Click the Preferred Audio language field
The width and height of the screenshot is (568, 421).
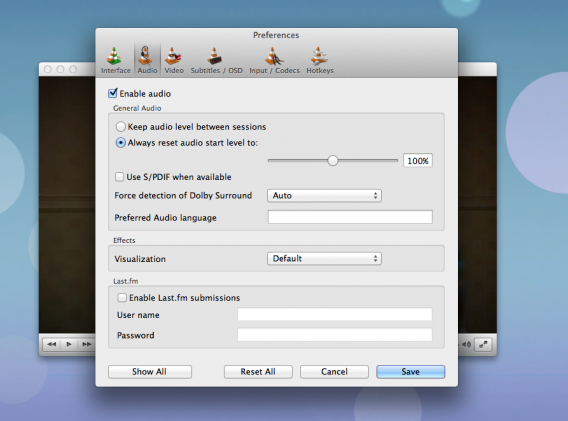[x=350, y=217]
